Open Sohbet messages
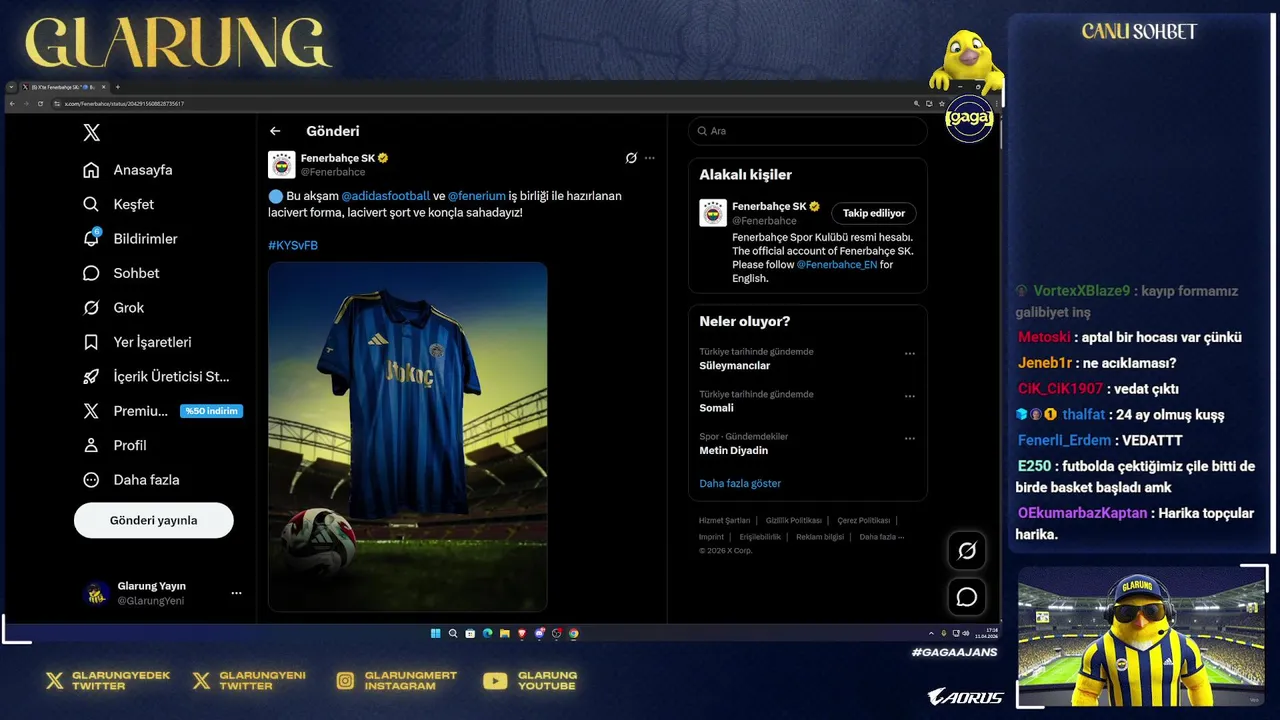 click(121, 273)
